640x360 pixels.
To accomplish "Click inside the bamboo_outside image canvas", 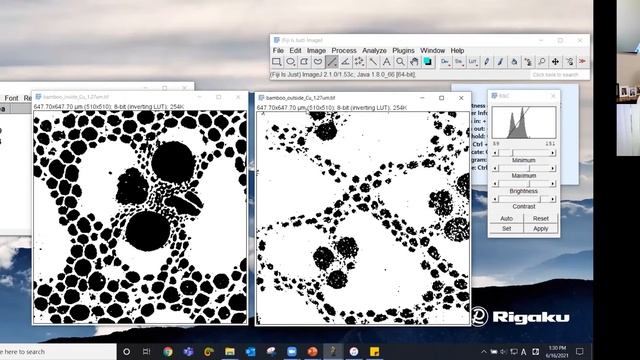I will tap(363, 218).
